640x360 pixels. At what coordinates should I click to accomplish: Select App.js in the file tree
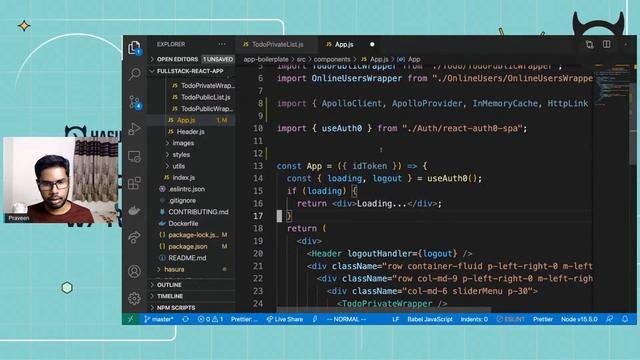[x=192, y=120]
